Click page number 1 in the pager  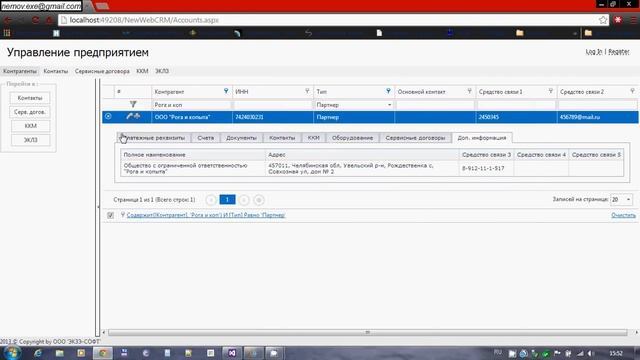pyautogui.click(x=227, y=200)
